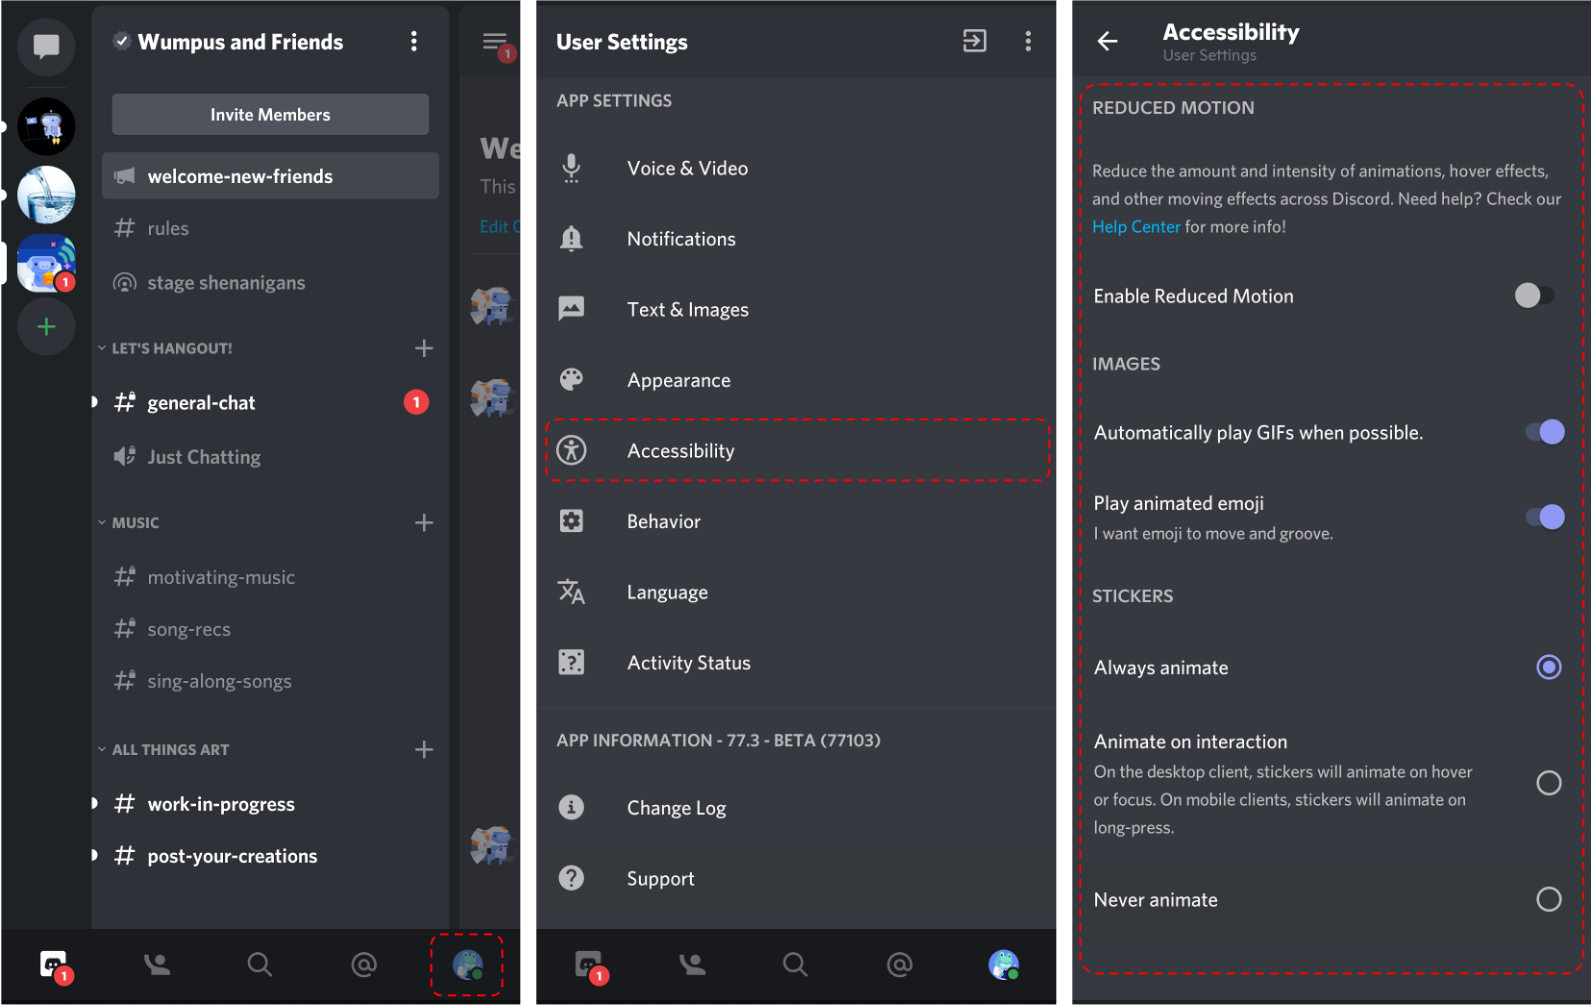
Task: Open Text & Images settings
Action: click(x=796, y=310)
